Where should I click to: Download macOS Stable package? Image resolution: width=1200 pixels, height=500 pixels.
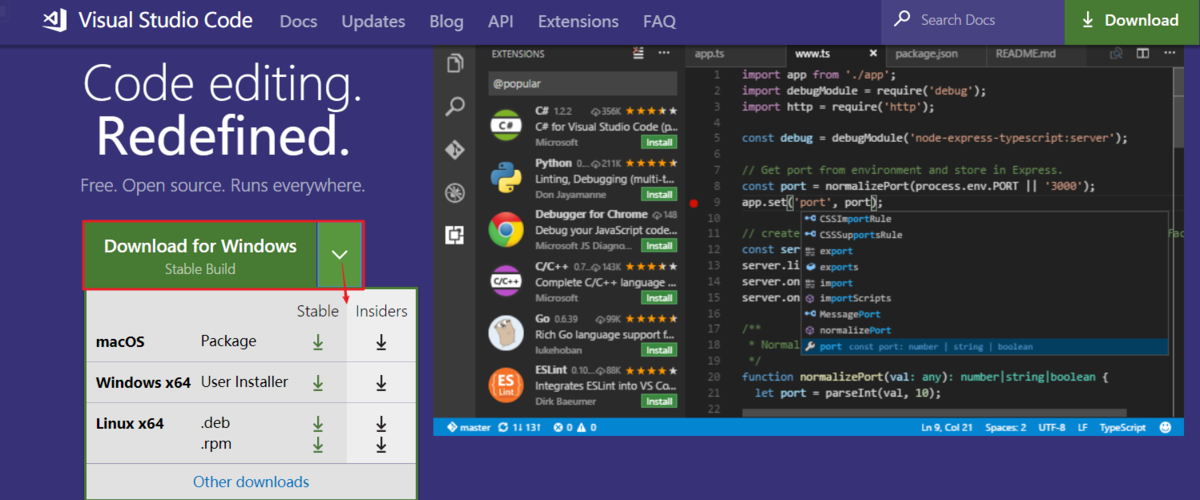click(318, 342)
